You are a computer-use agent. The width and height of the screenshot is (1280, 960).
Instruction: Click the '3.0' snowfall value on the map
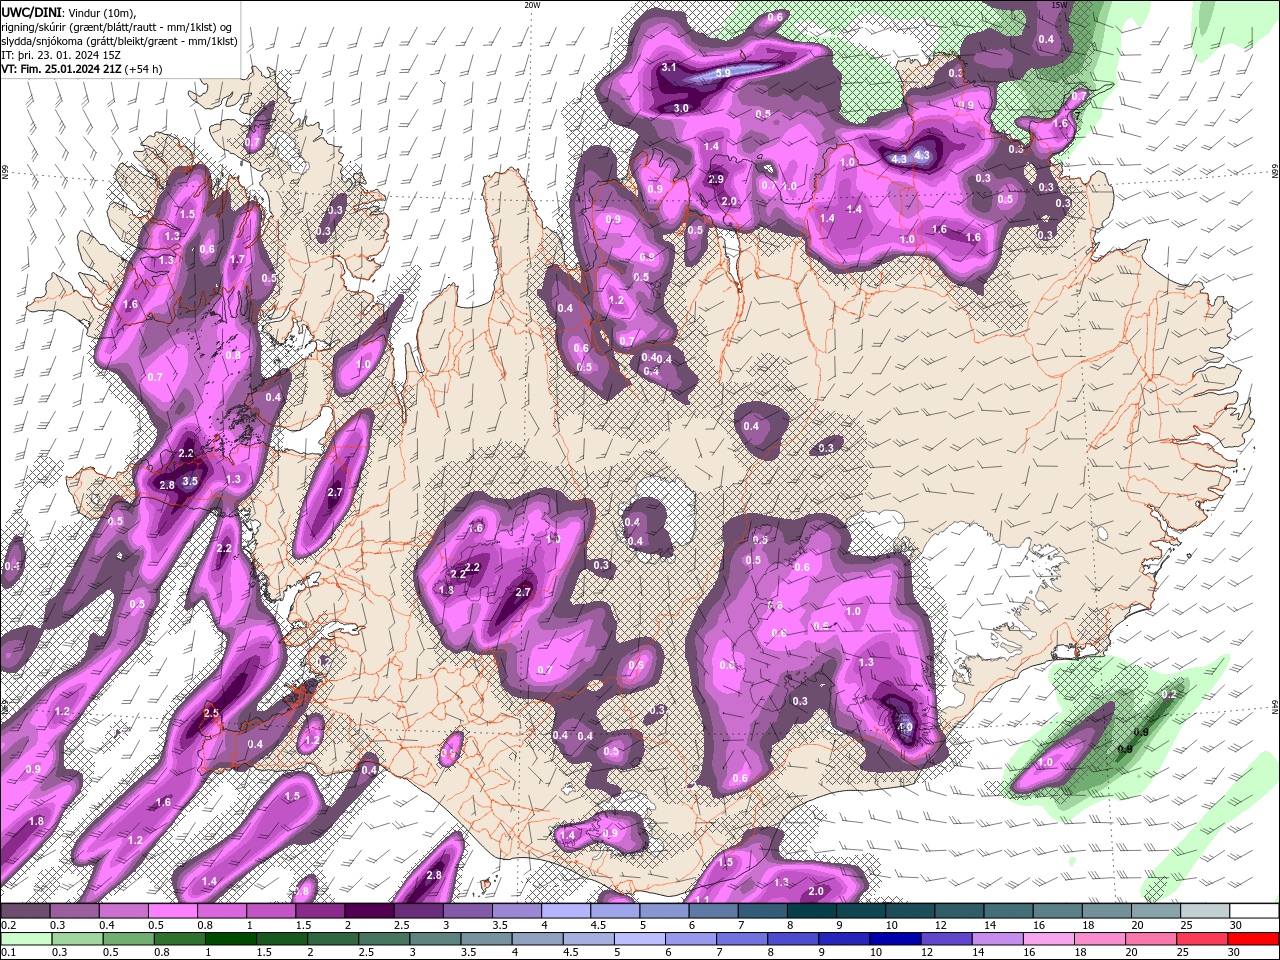point(681,108)
